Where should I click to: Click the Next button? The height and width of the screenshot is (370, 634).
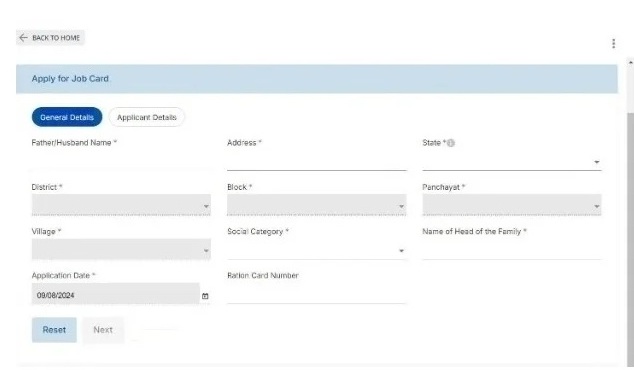[103, 330]
